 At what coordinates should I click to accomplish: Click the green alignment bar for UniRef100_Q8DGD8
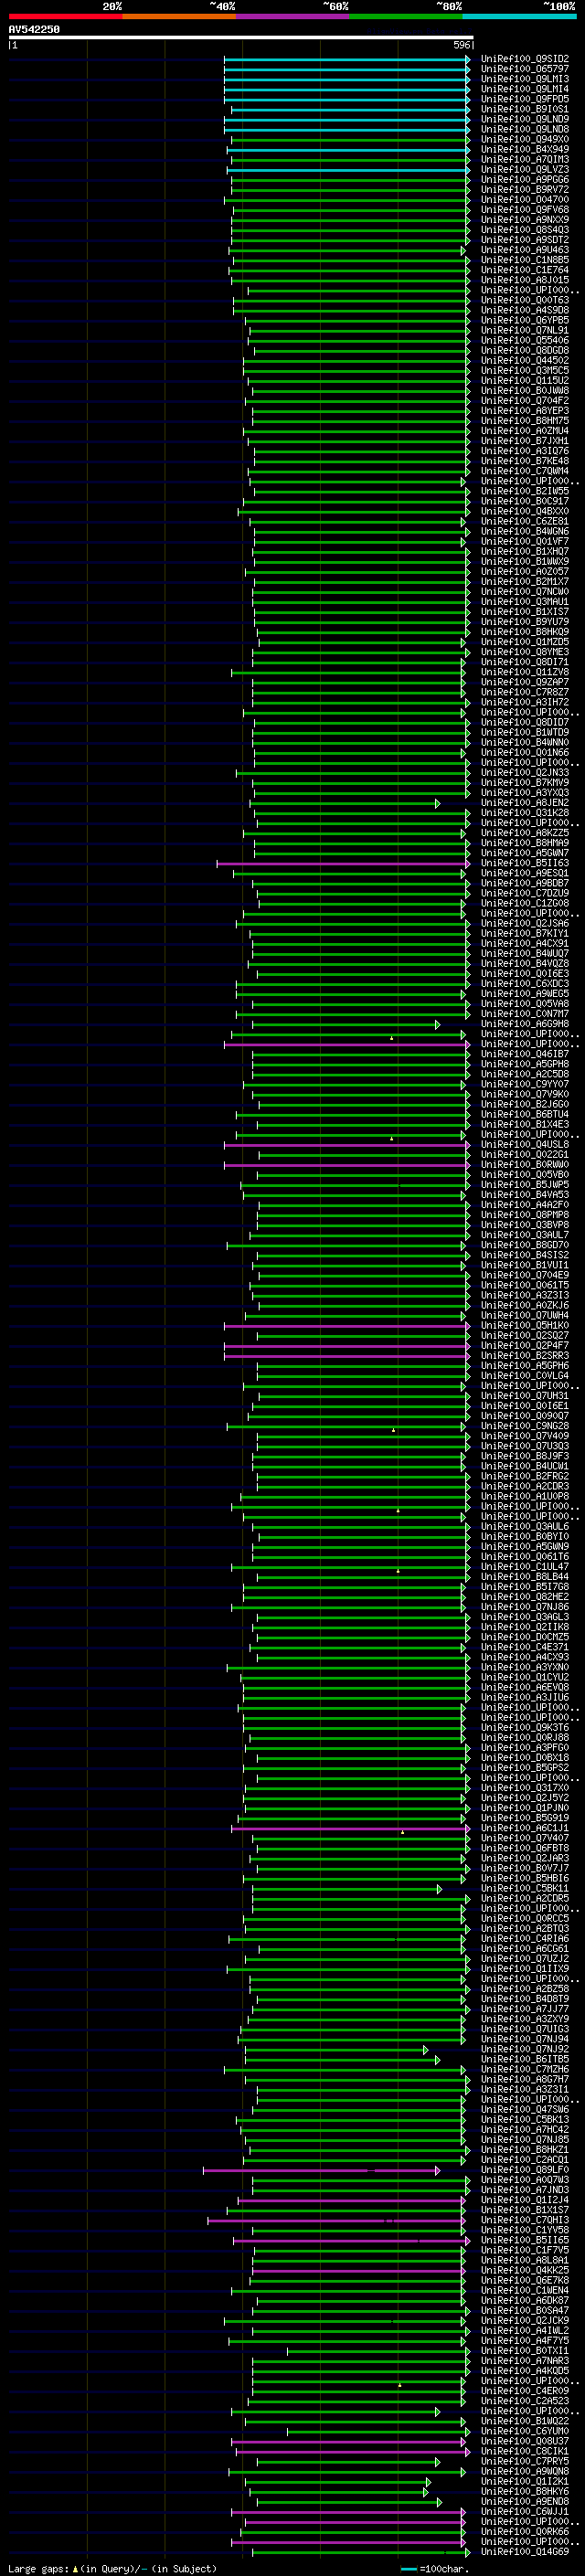click(361, 350)
